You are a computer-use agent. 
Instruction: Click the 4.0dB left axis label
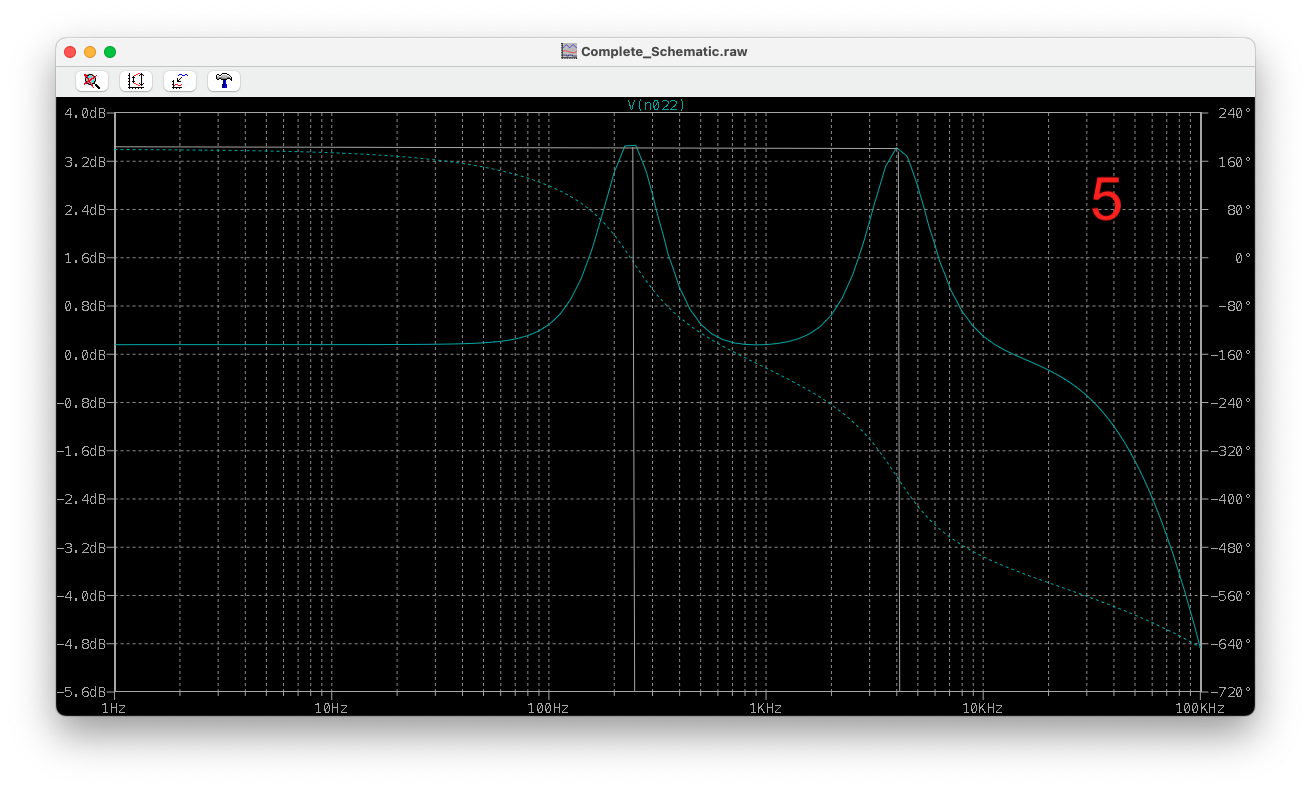87,113
